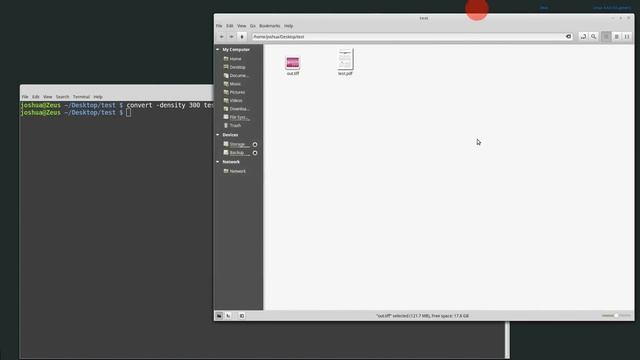Adjust the icon zoom slider in status bar
Screen dimensions: 640x360
tap(616, 316)
